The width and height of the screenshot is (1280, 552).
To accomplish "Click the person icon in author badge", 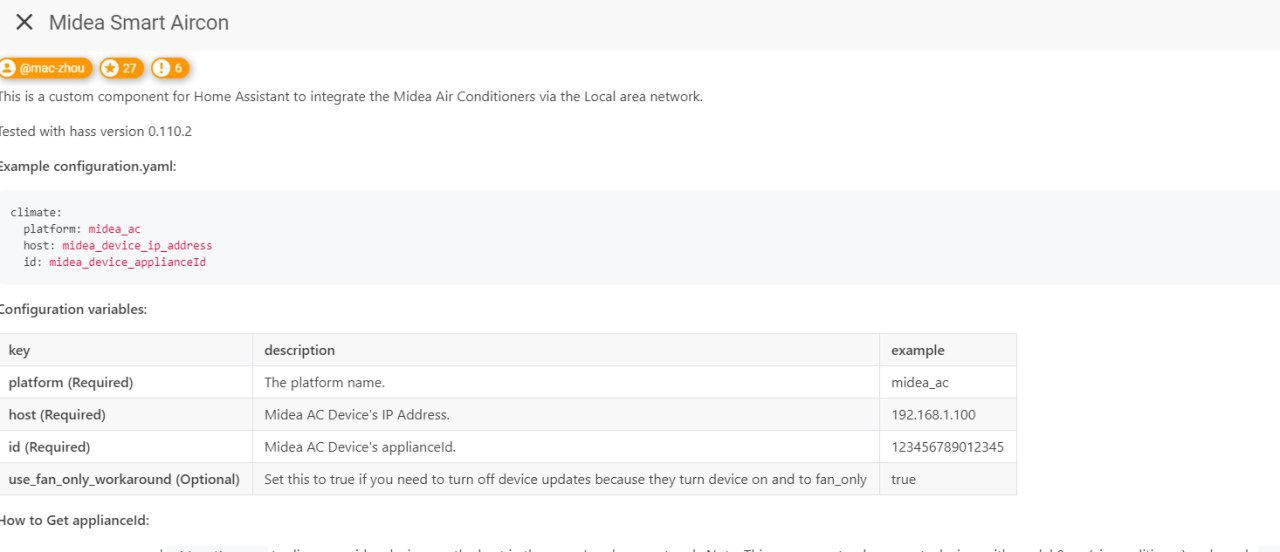I will 8,68.
